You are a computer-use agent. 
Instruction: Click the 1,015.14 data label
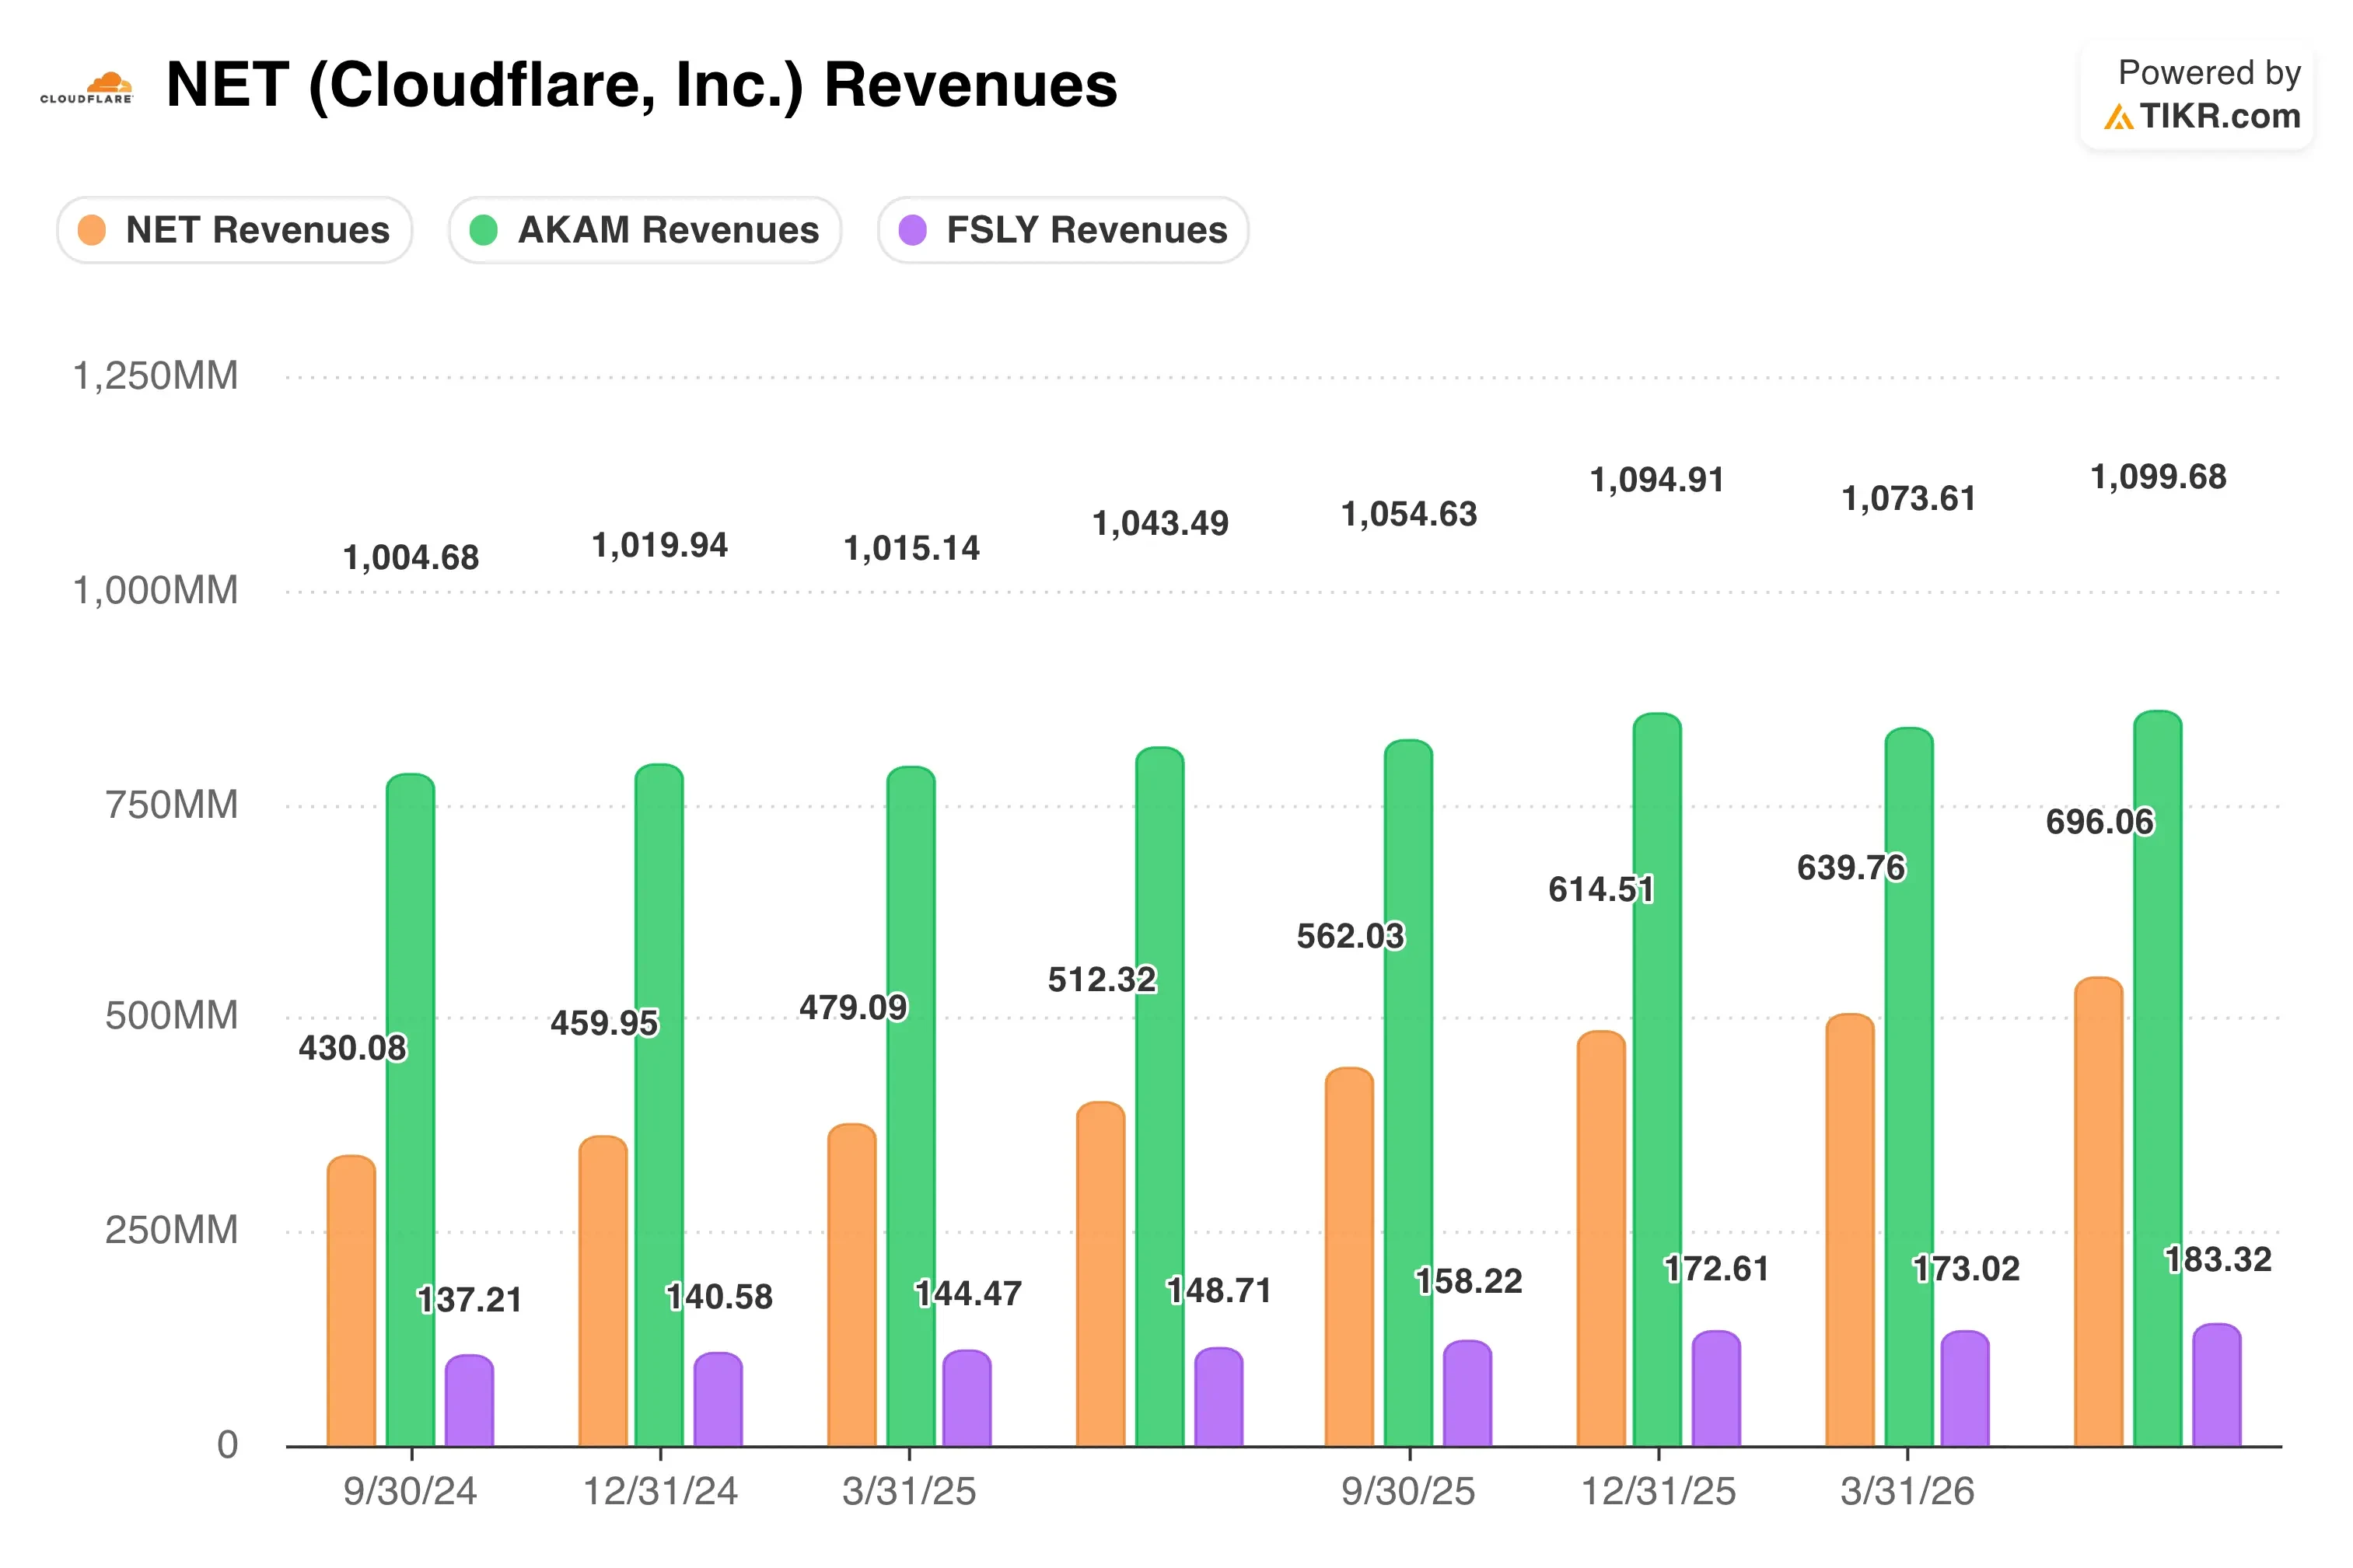click(x=912, y=549)
